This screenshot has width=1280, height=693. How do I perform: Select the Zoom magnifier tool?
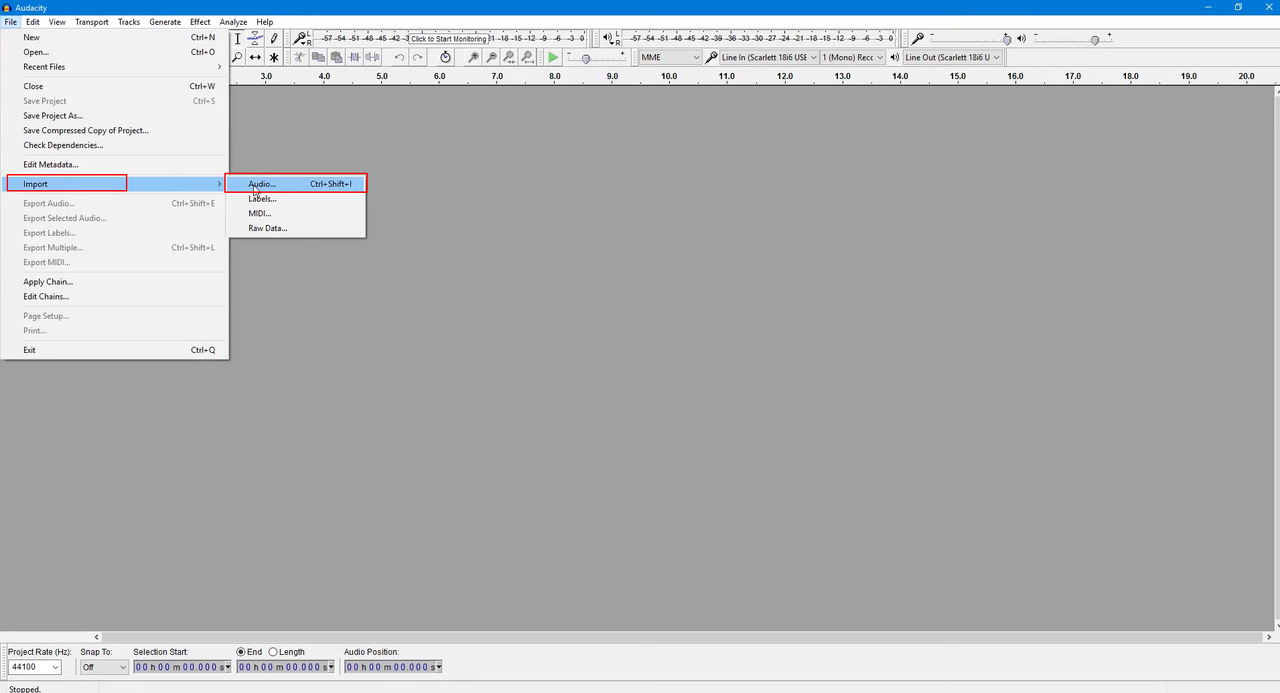(237, 58)
